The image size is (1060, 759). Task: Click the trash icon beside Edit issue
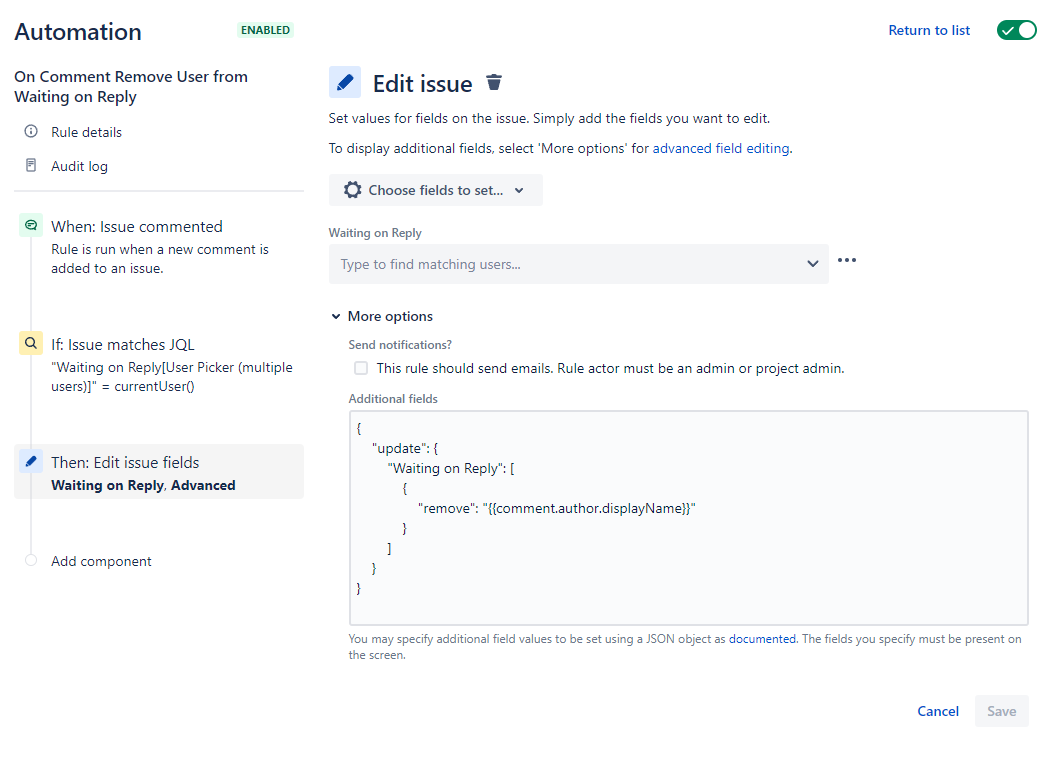pos(494,82)
